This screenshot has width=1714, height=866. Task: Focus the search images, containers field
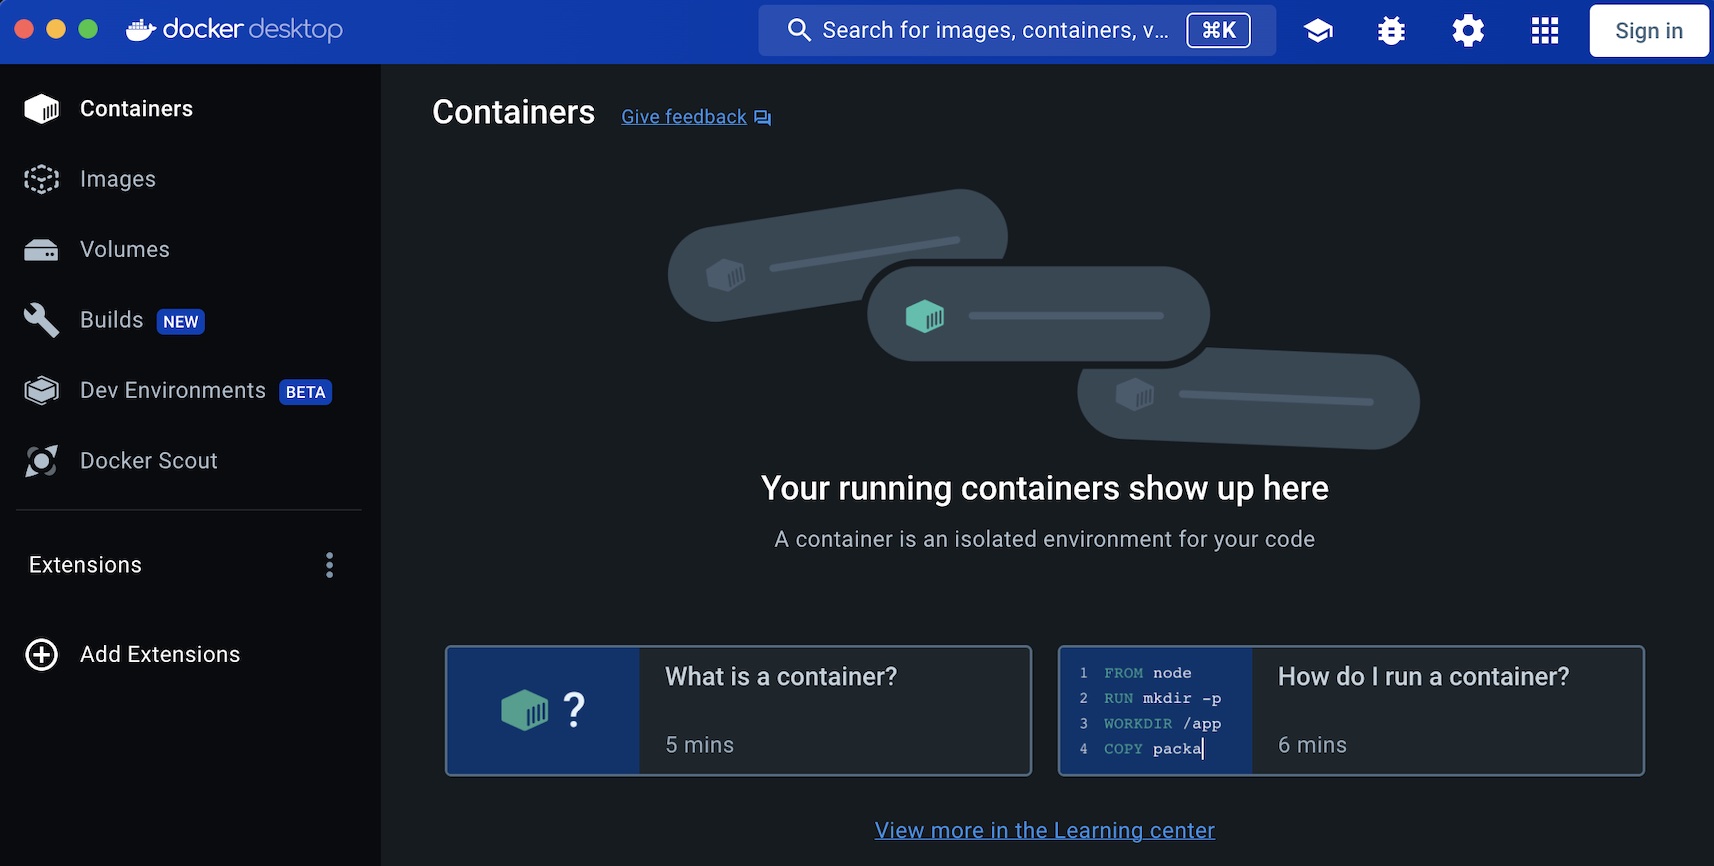point(1016,30)
